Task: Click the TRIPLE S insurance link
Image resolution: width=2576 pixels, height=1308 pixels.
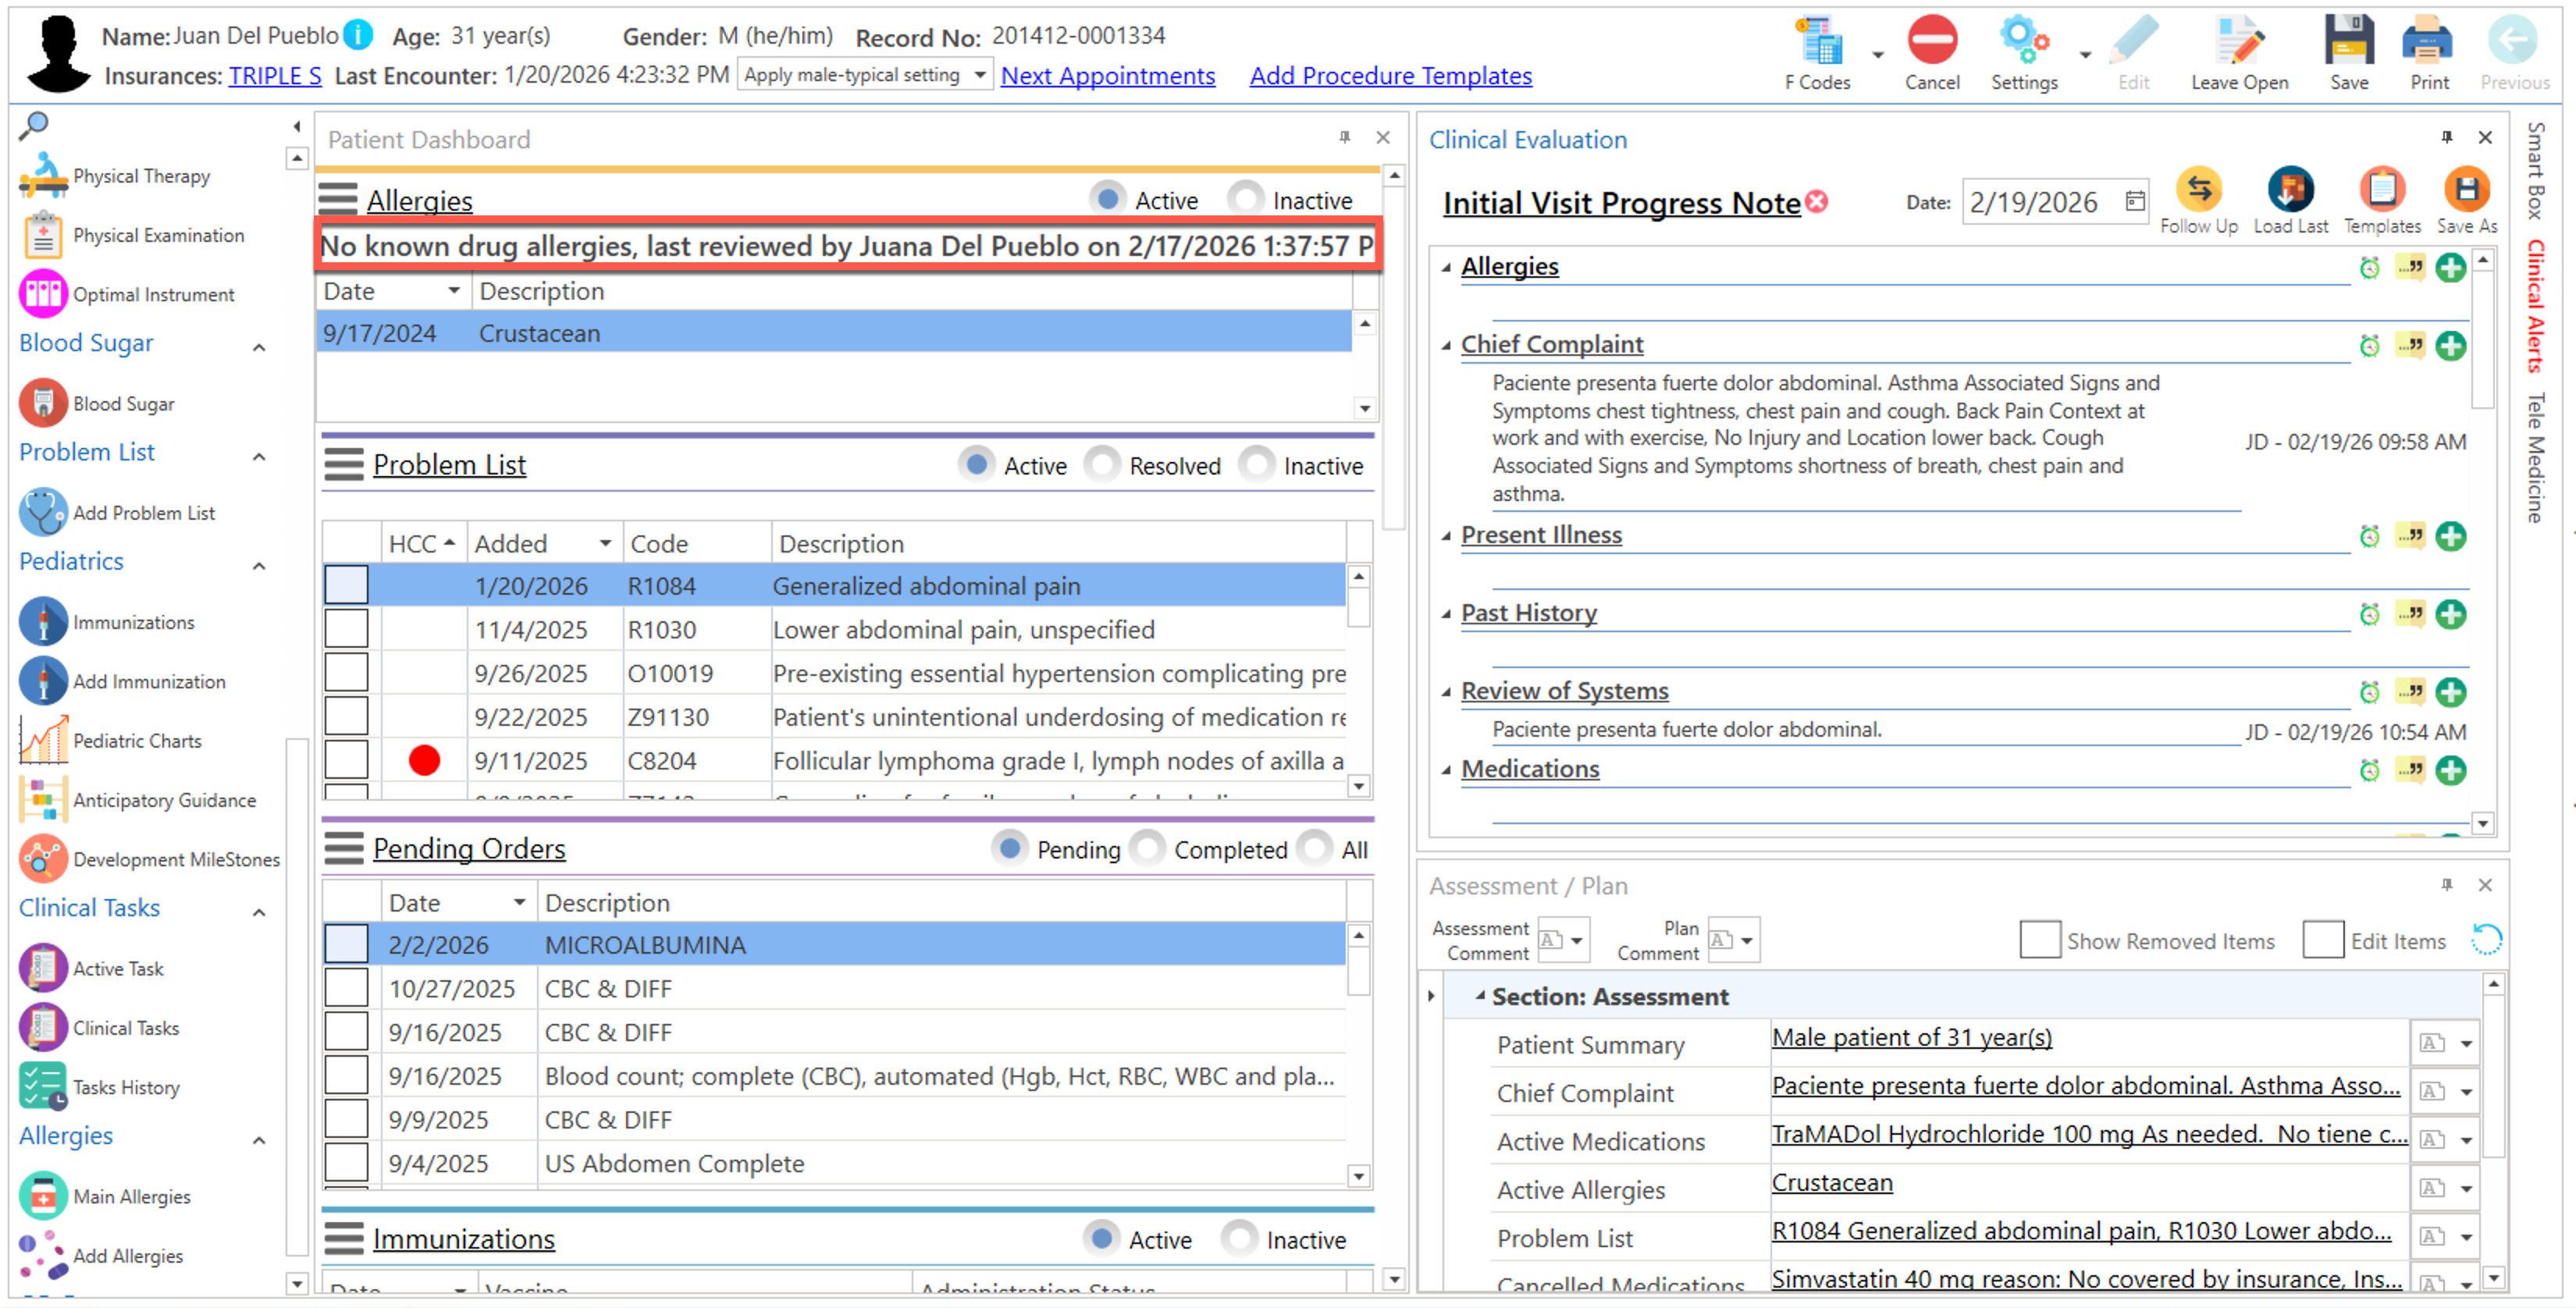Action: coord(274,76)
